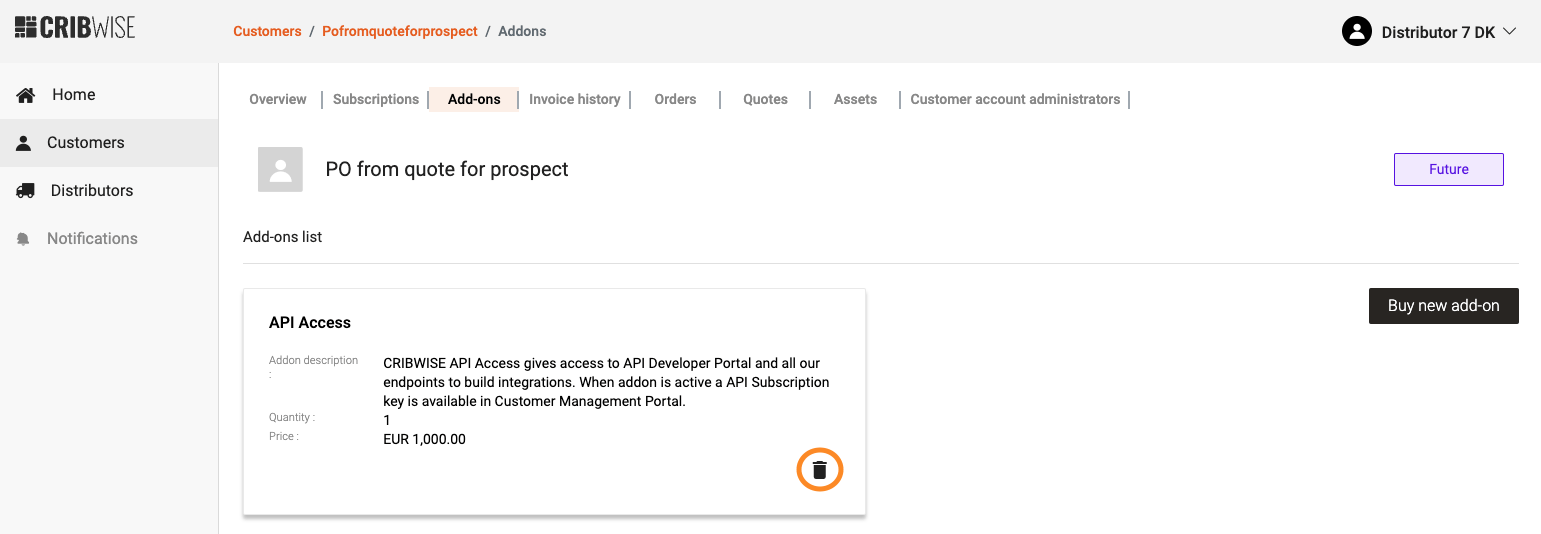Image resolution: width=1541 pixels, height=534 pixels.
Task: Click the Future button
Action: [x=1448, y=169]
